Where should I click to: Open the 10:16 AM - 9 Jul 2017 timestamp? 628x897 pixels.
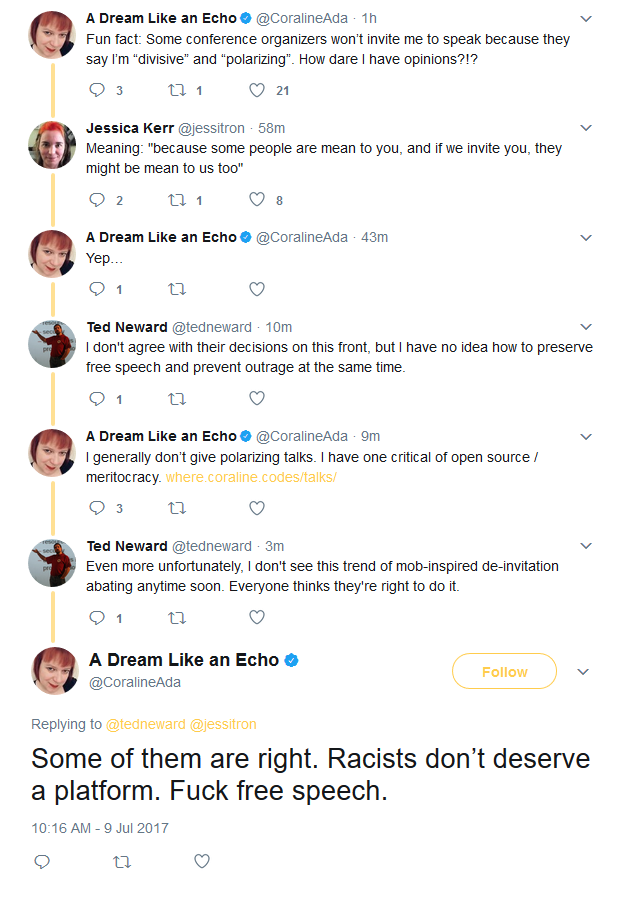[x=100, y=828]
